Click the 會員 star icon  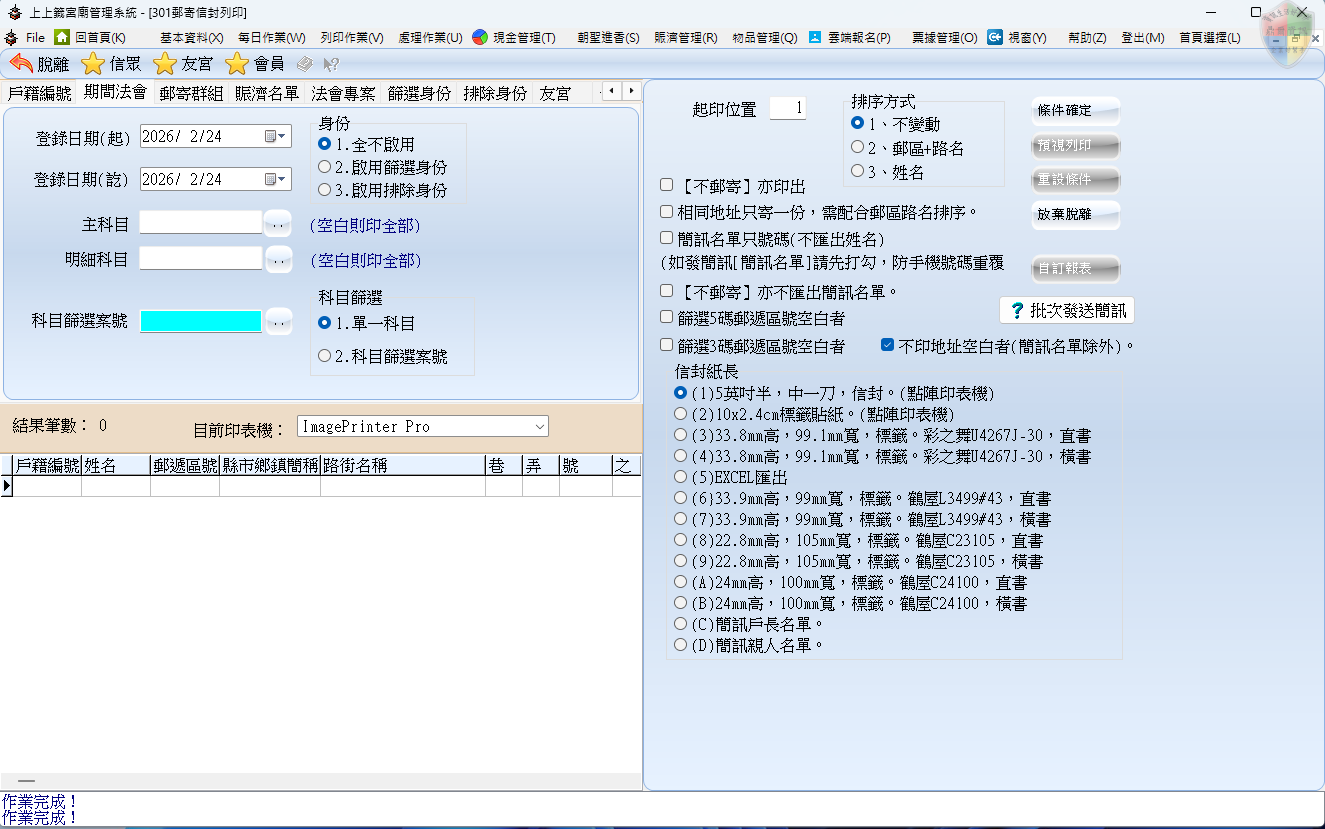[x=237, y=64]
